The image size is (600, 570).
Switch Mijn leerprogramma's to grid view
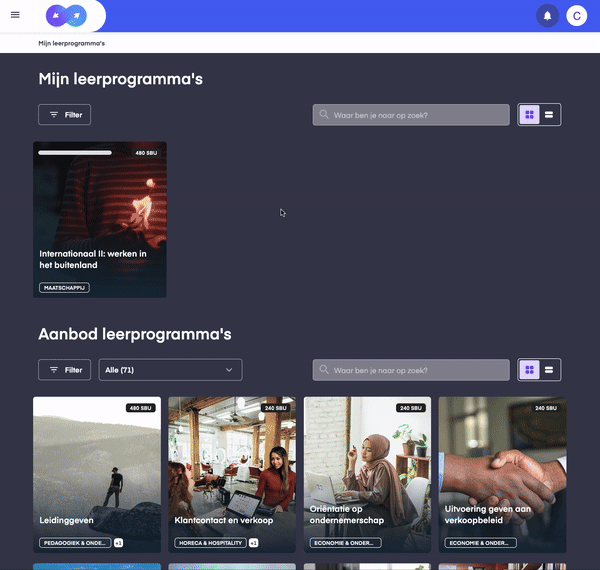pyautogui.click(x=529, y=114)
